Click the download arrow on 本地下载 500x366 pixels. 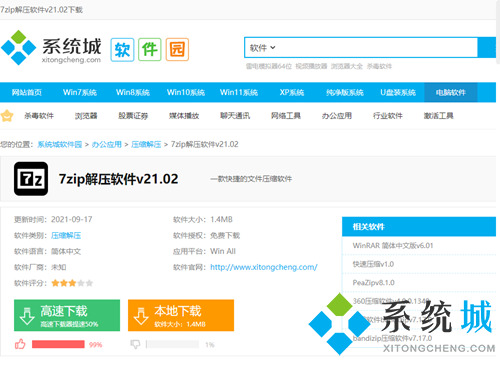pyautogui.click(x=141, y=316)
